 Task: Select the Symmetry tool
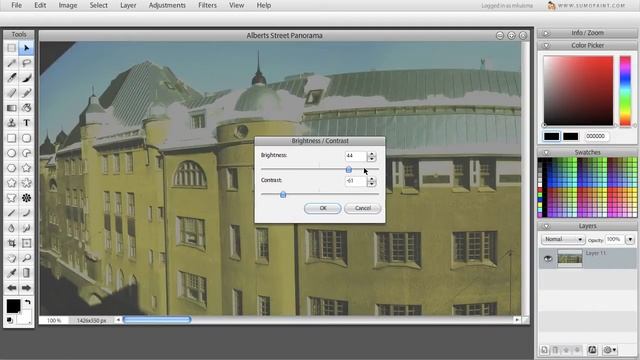pyautogui.click(x=26, y=198)
